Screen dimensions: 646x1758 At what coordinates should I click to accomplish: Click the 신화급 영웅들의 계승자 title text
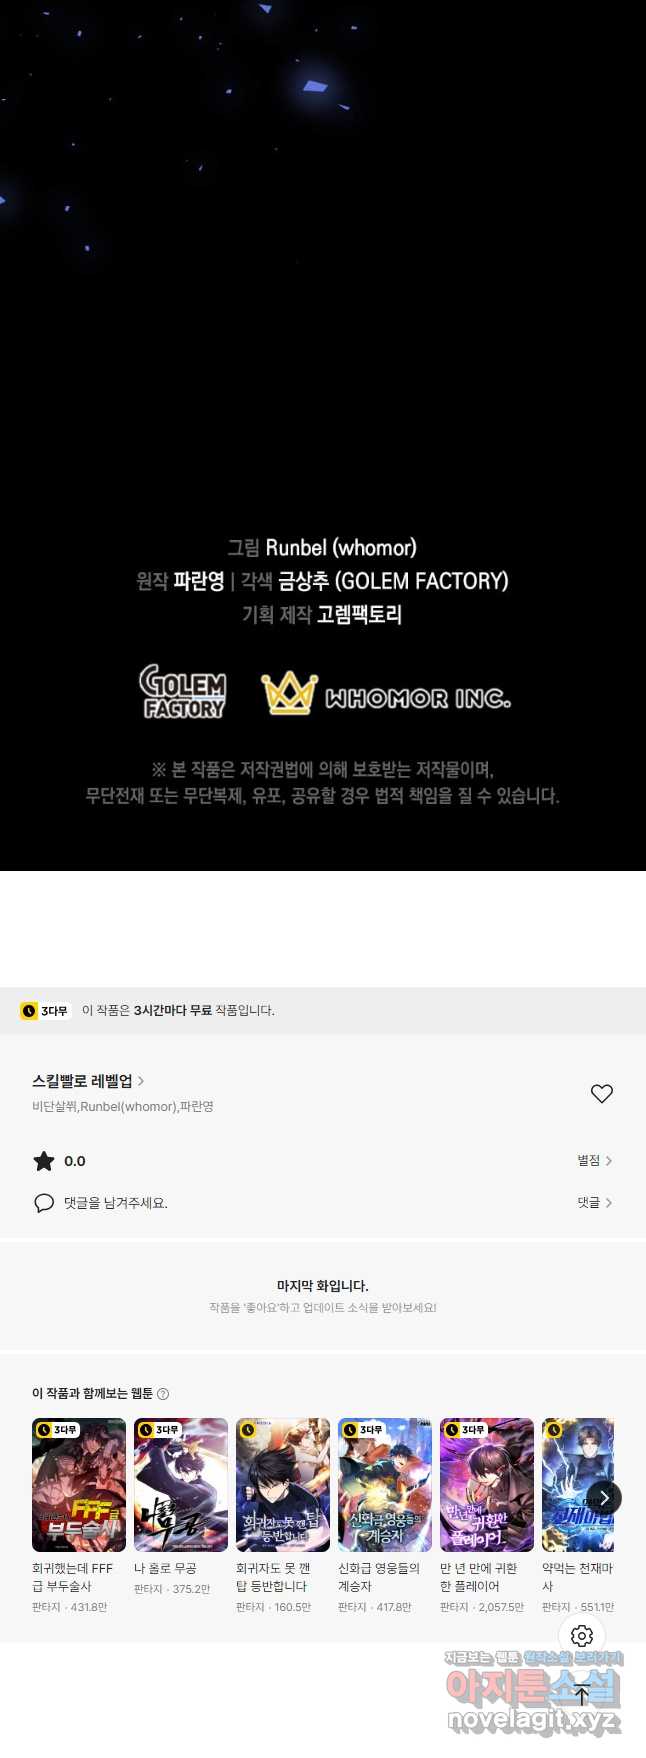click(379, 1578)
